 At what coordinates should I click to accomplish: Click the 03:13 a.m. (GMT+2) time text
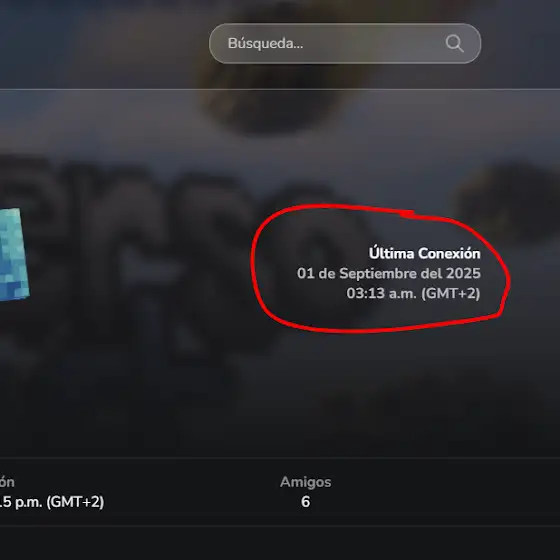point(413,293)
